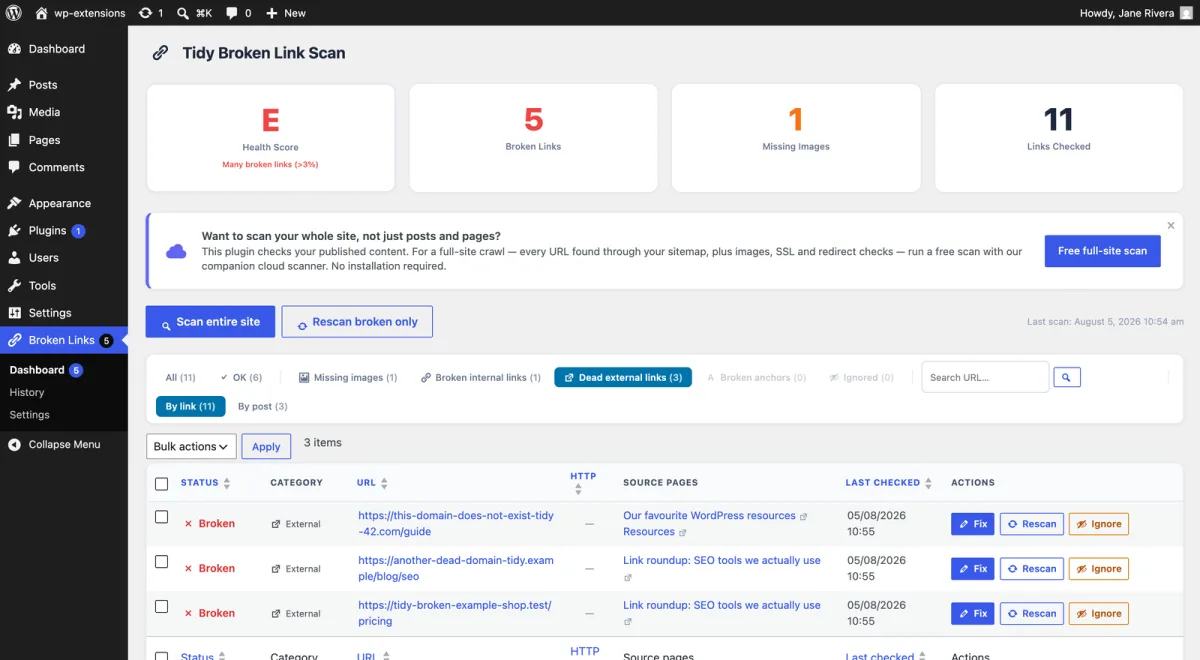The image size is (1200, 660).
Task: Rescan the another-dead-domain-tidy.example link
Action: (1031, 569)
